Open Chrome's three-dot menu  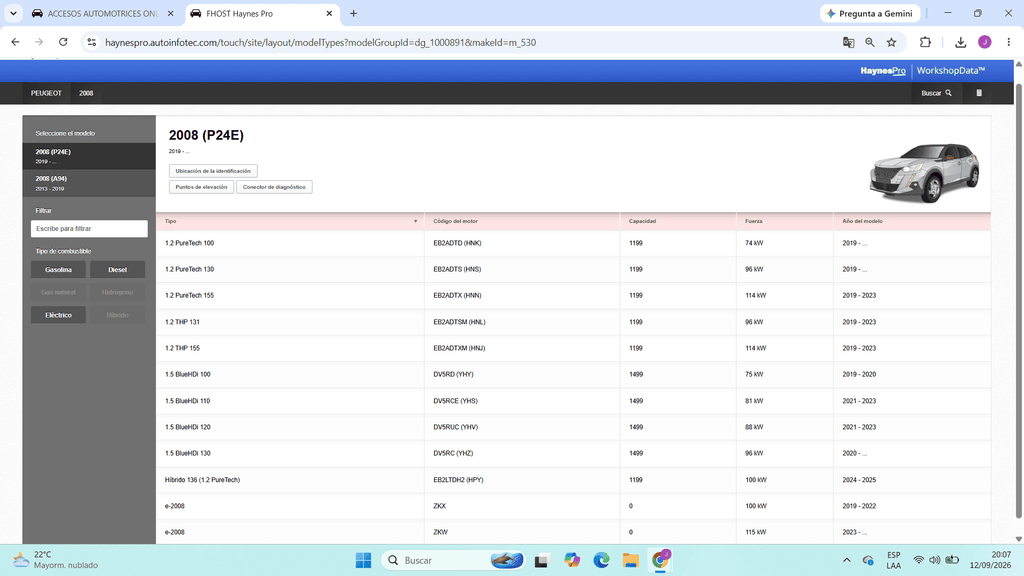pyautogui.click(x=1008, y=42)
